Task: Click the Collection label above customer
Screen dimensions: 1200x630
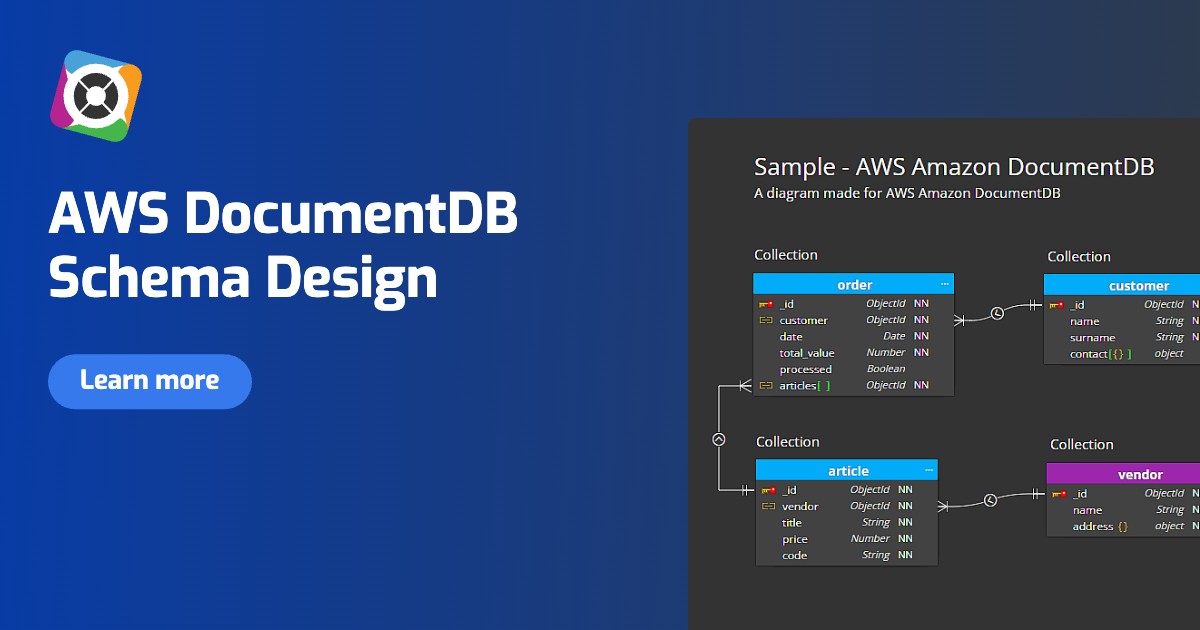Action: (1079, 257)
